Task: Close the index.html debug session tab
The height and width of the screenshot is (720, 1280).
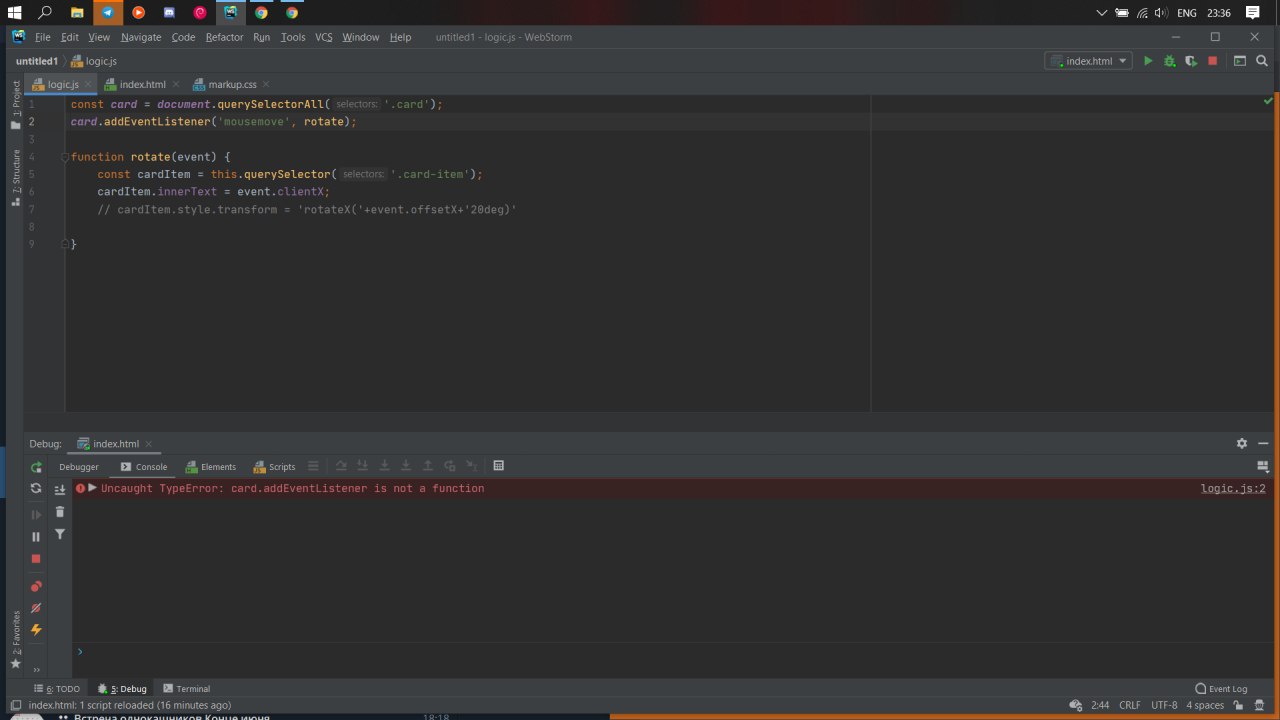Action: point(149,444)
